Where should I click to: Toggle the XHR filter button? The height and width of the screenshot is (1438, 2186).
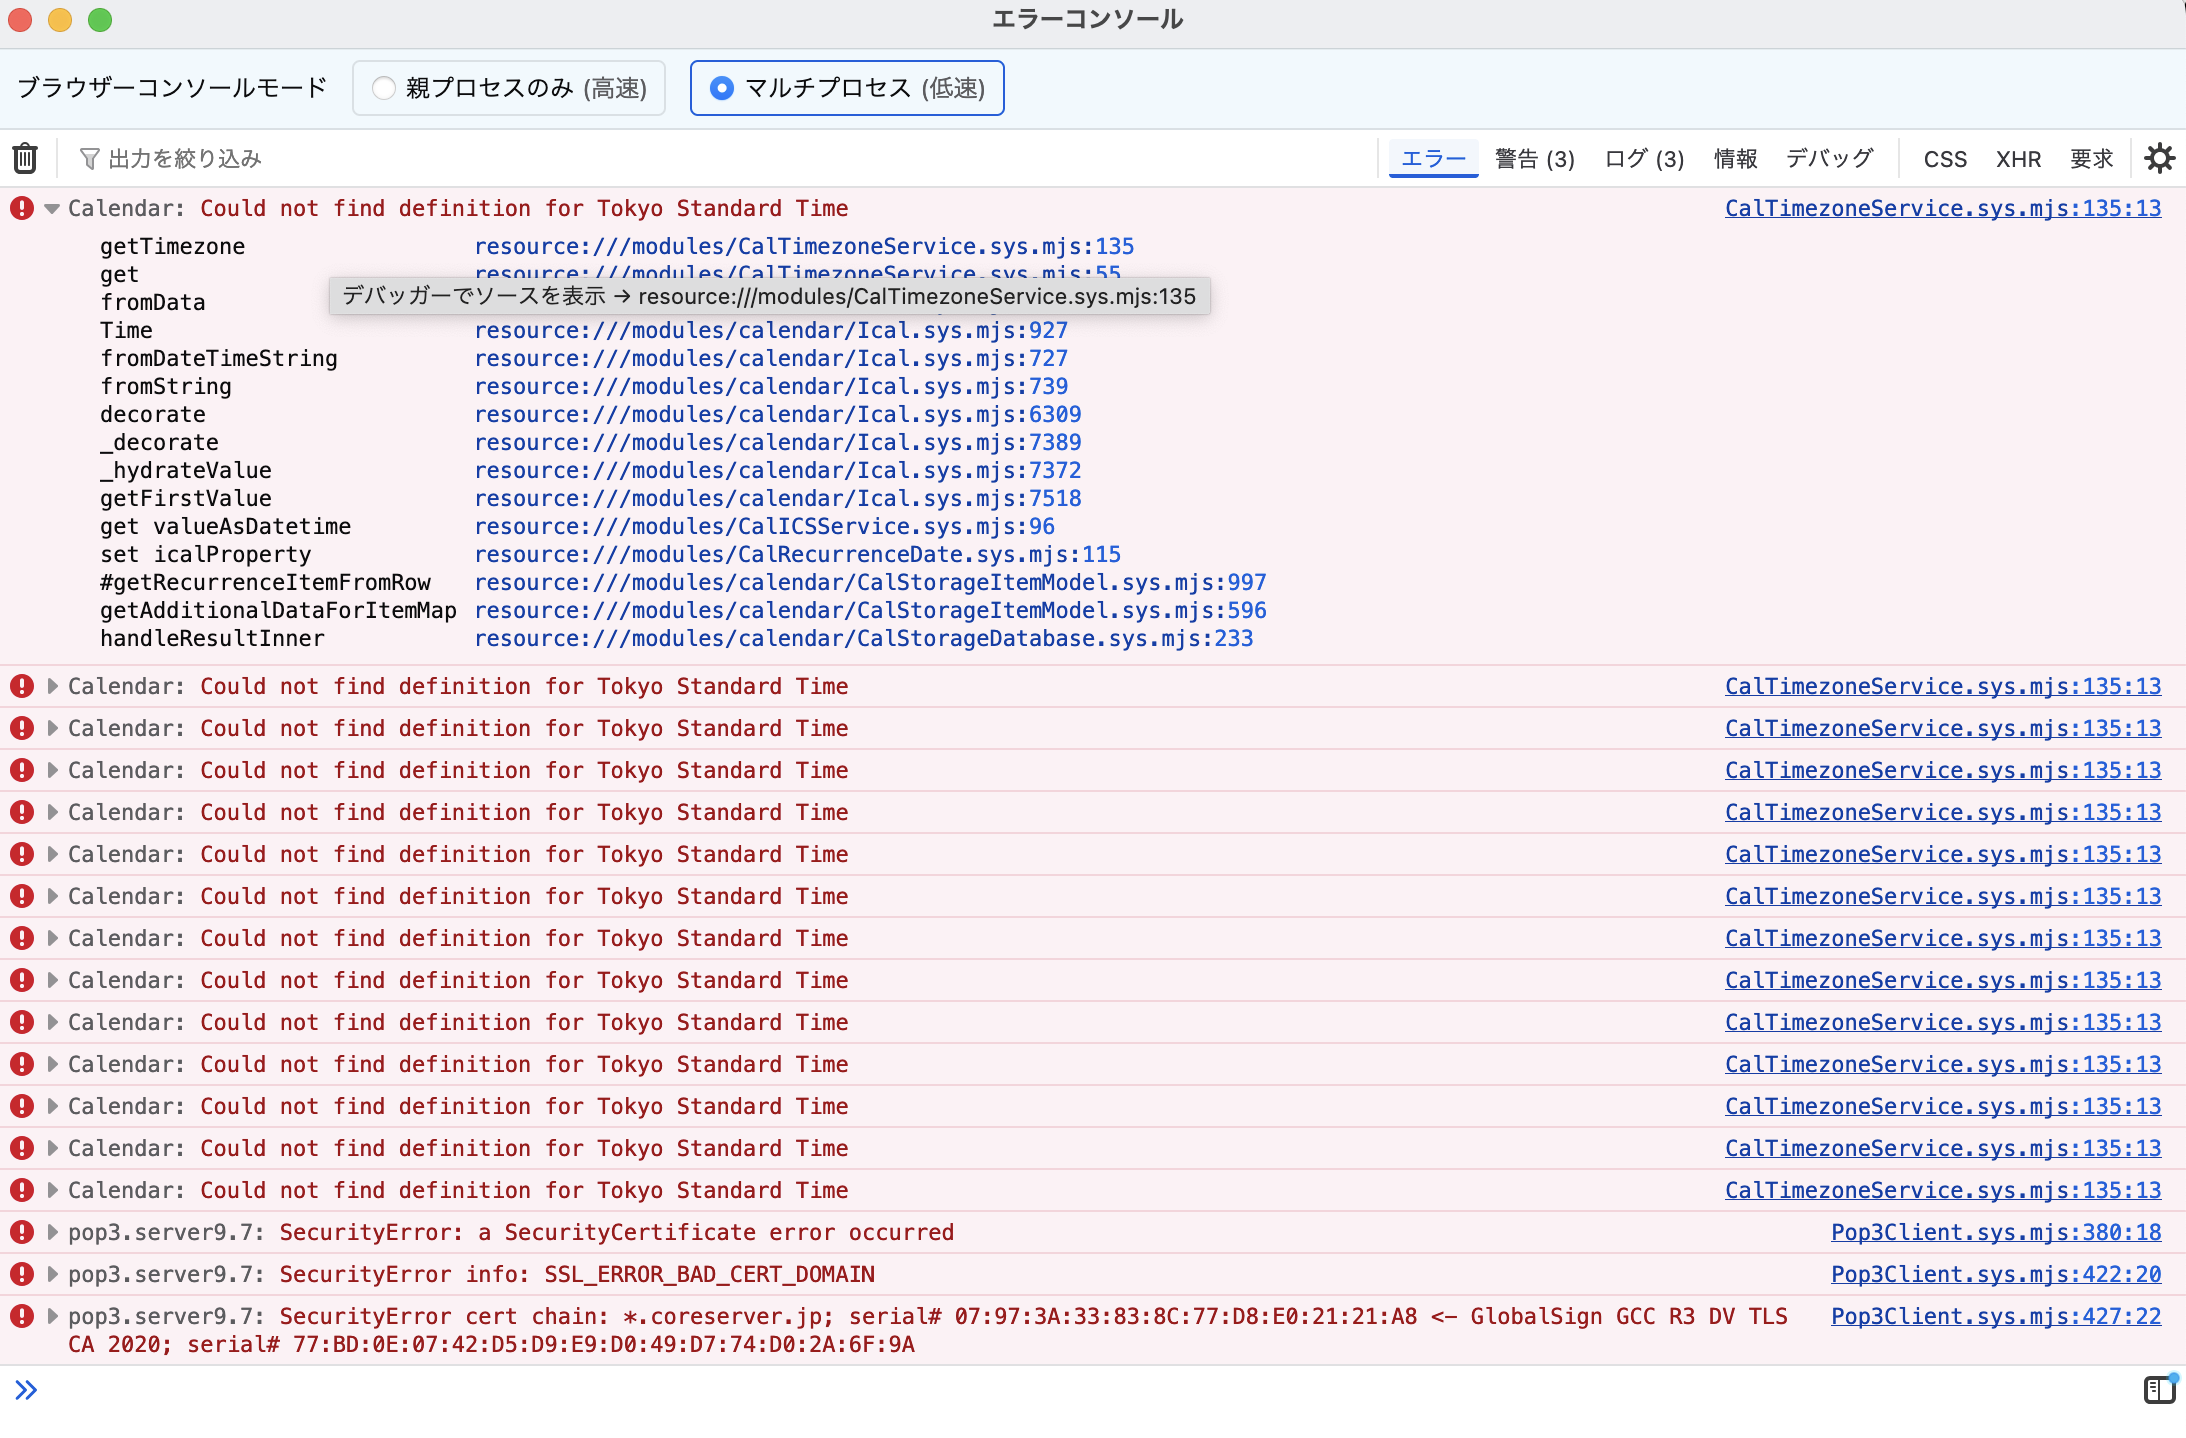[2018, 159]
